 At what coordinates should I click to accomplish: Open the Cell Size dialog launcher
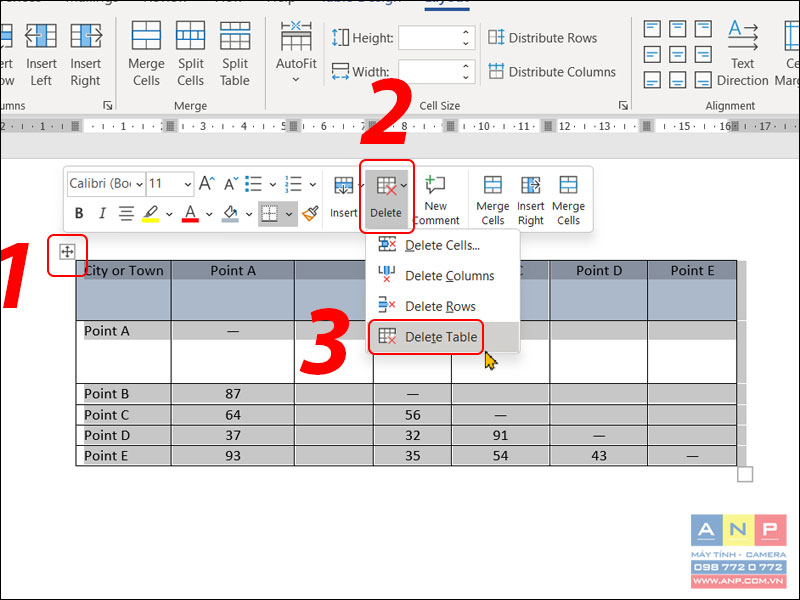tap(623, 106)
